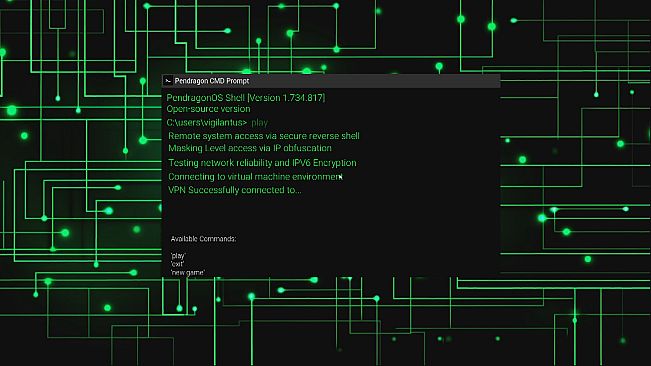
Task: Click the 'C:\users\vigilantus>' prompt path
Action: pos(207,123)
